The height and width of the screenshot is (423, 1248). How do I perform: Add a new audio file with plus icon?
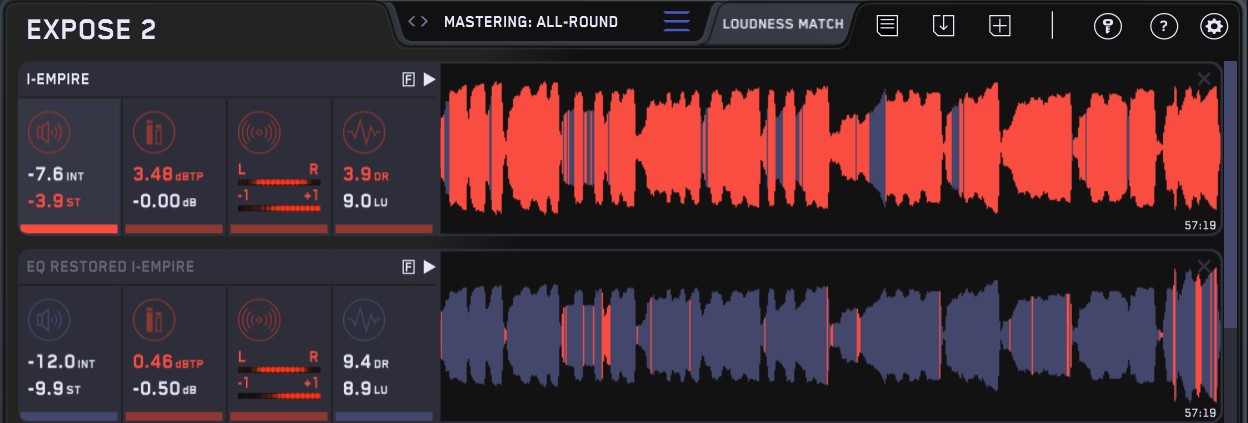coord(1000,27)
